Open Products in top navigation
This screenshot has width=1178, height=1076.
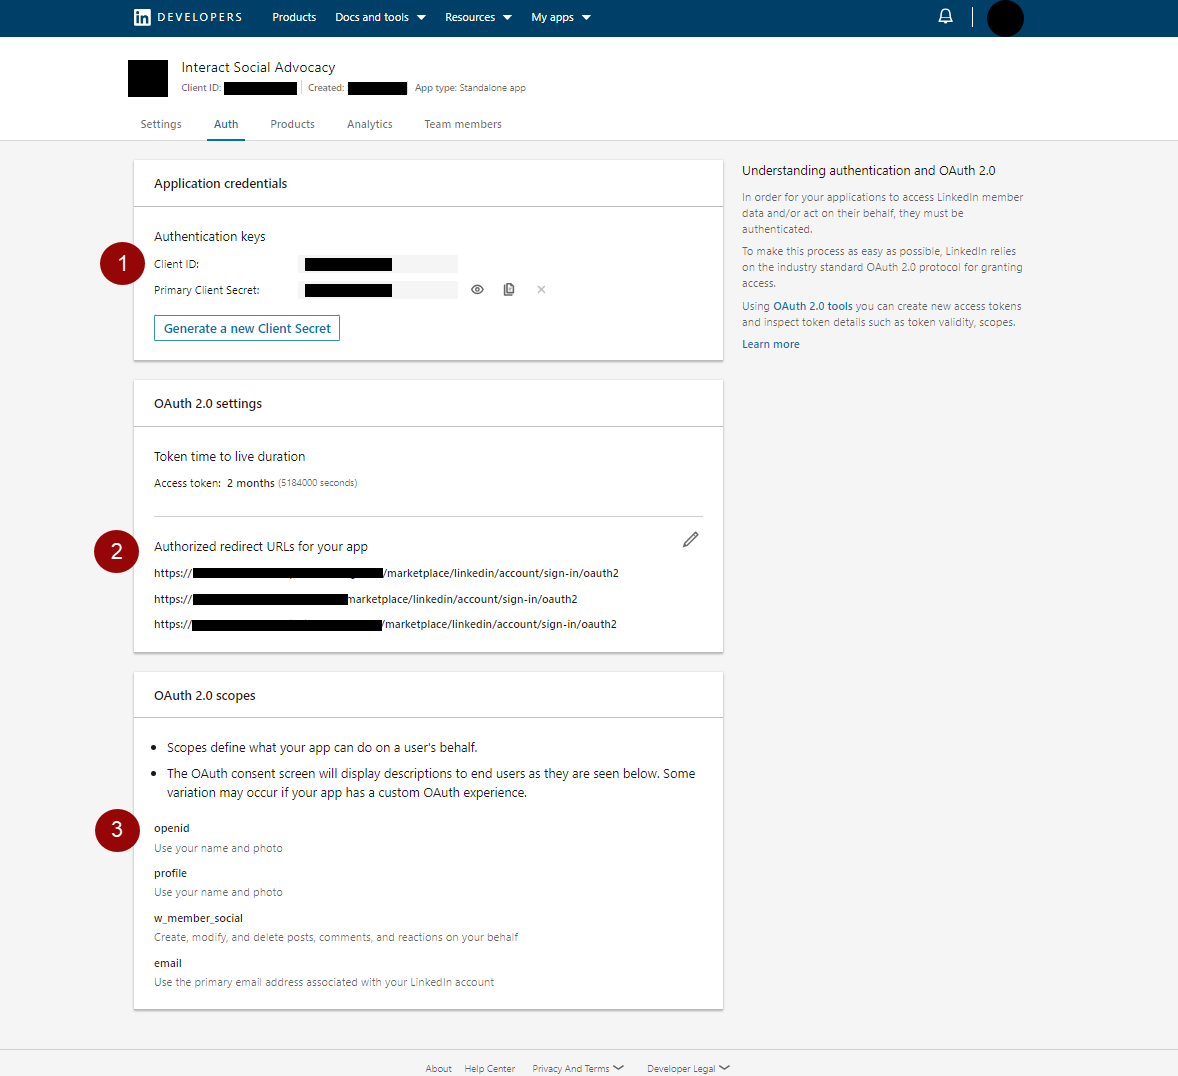click(x=294, y=17)
